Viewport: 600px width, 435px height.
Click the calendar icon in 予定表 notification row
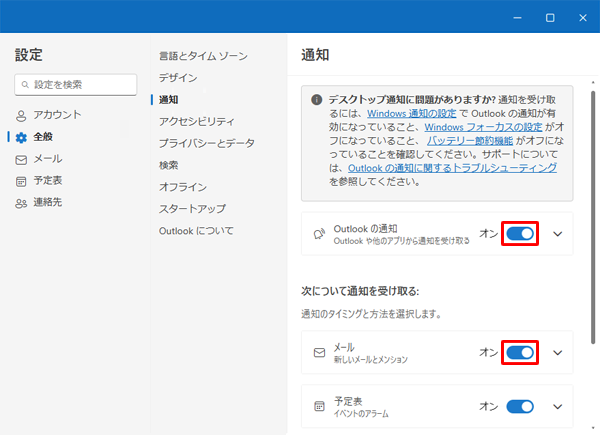pyautogui.click(x=319, y=406)
